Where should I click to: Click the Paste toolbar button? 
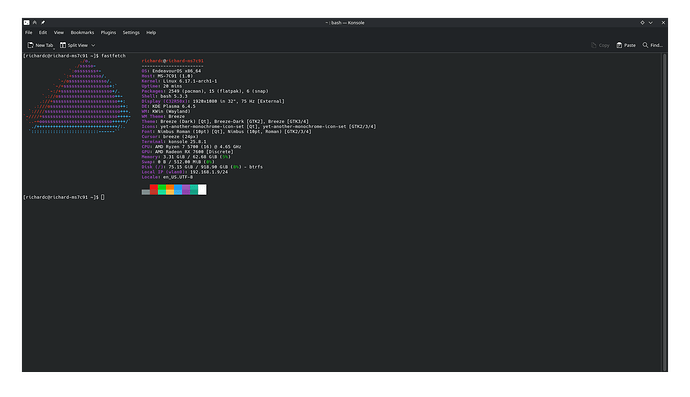(x=626, y=45)
